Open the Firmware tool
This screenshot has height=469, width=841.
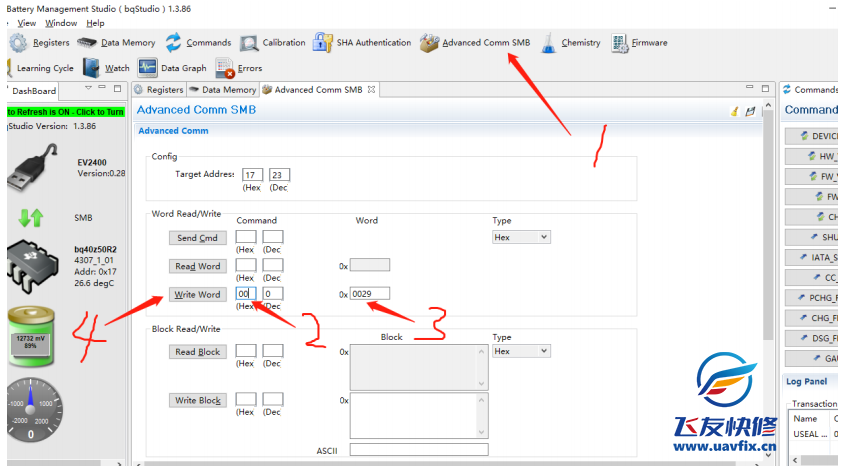point(639,43)
